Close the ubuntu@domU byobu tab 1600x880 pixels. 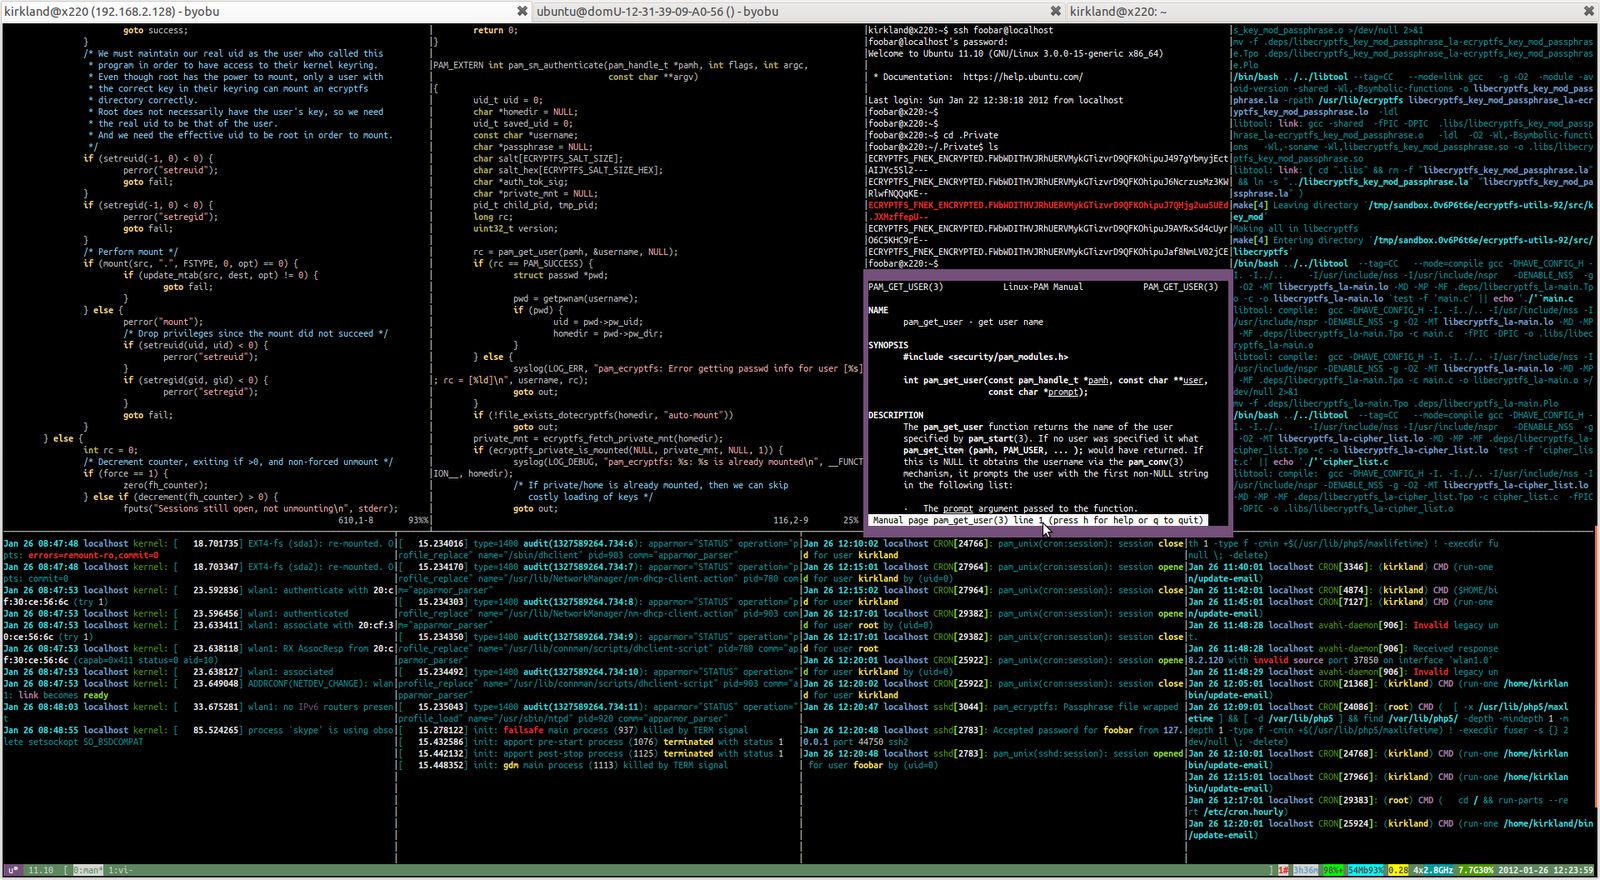[1055, 11]
